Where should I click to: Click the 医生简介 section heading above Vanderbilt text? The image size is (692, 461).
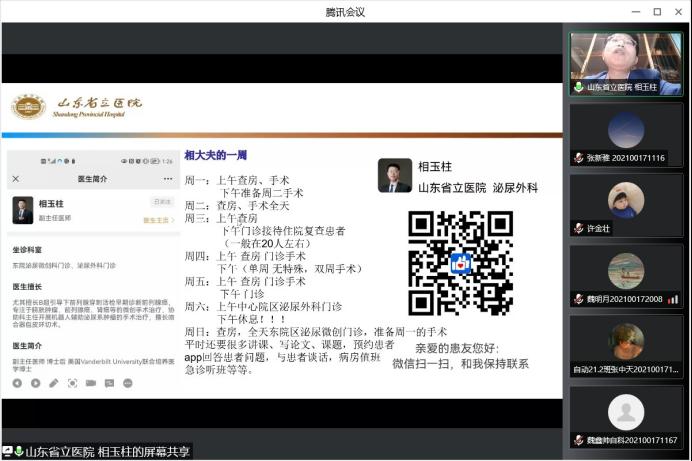pyautogui.click(x=27, y=345)
